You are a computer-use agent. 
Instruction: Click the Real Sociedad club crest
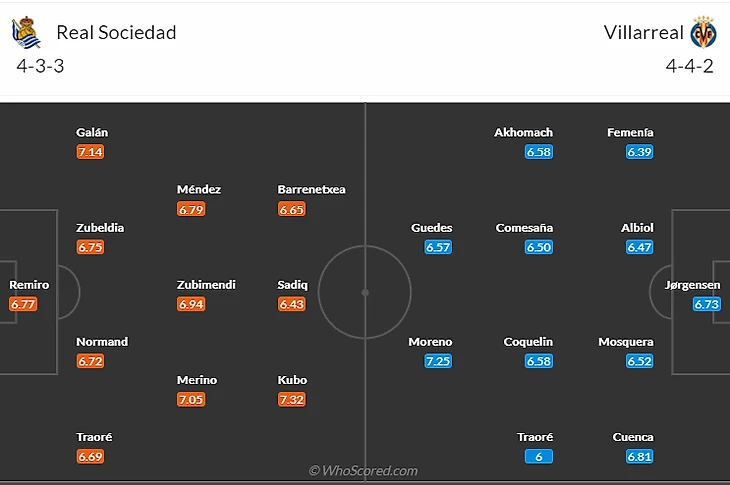click(x=26, y=33)
